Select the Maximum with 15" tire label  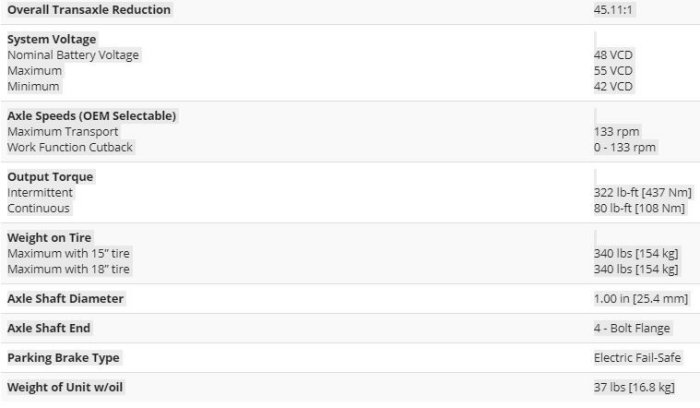pos(69,253)
